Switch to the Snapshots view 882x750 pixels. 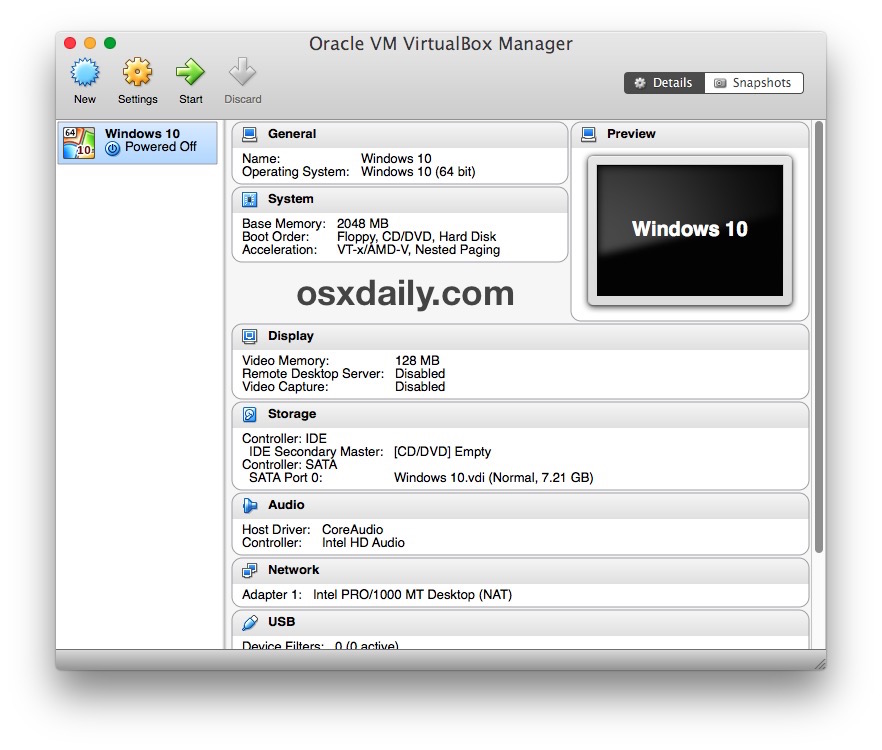(753, 83)
